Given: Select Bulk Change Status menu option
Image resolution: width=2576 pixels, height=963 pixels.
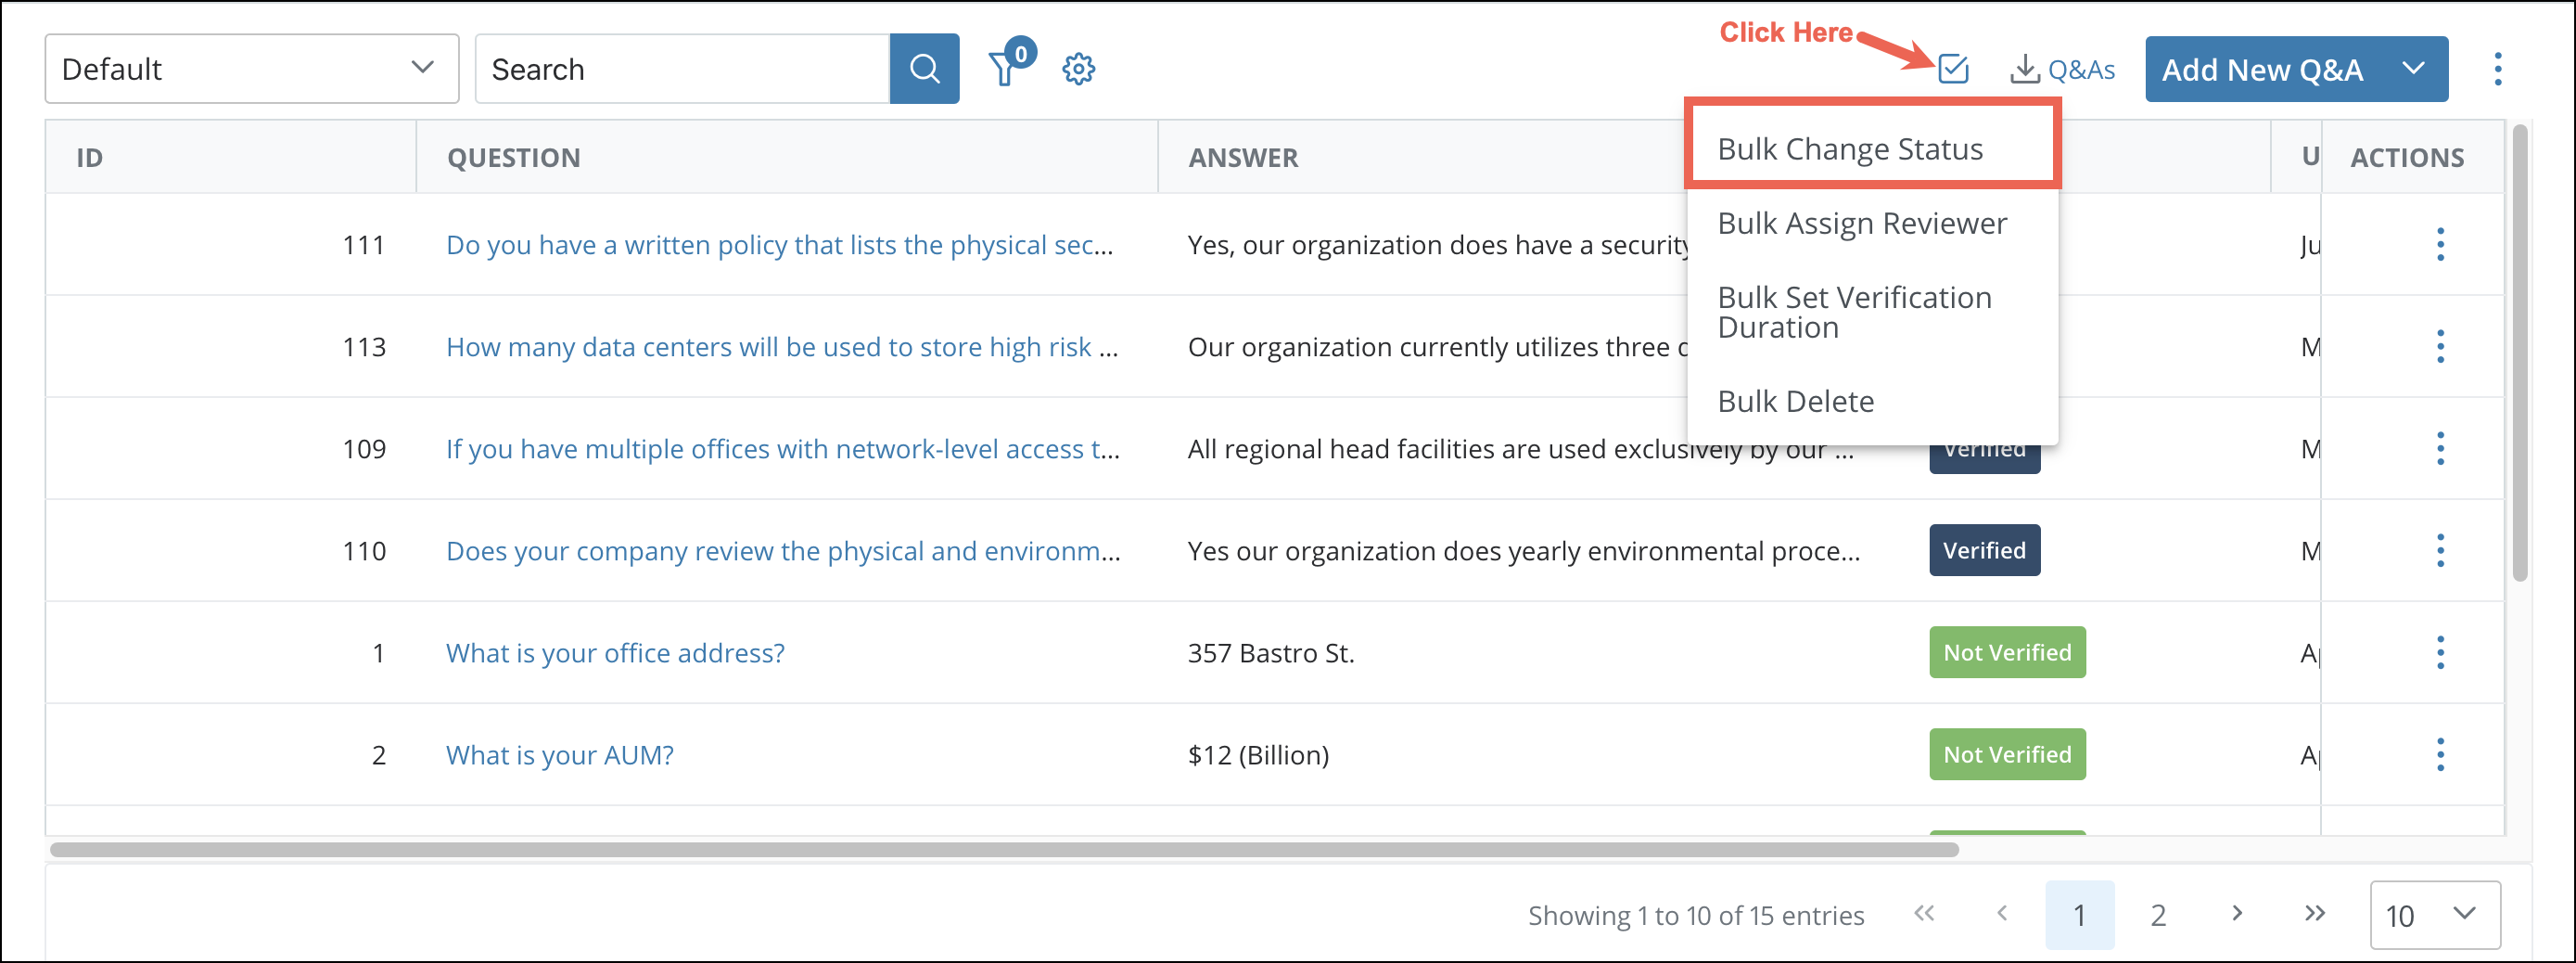Looking at the screenshot, I should [1849, 149].
